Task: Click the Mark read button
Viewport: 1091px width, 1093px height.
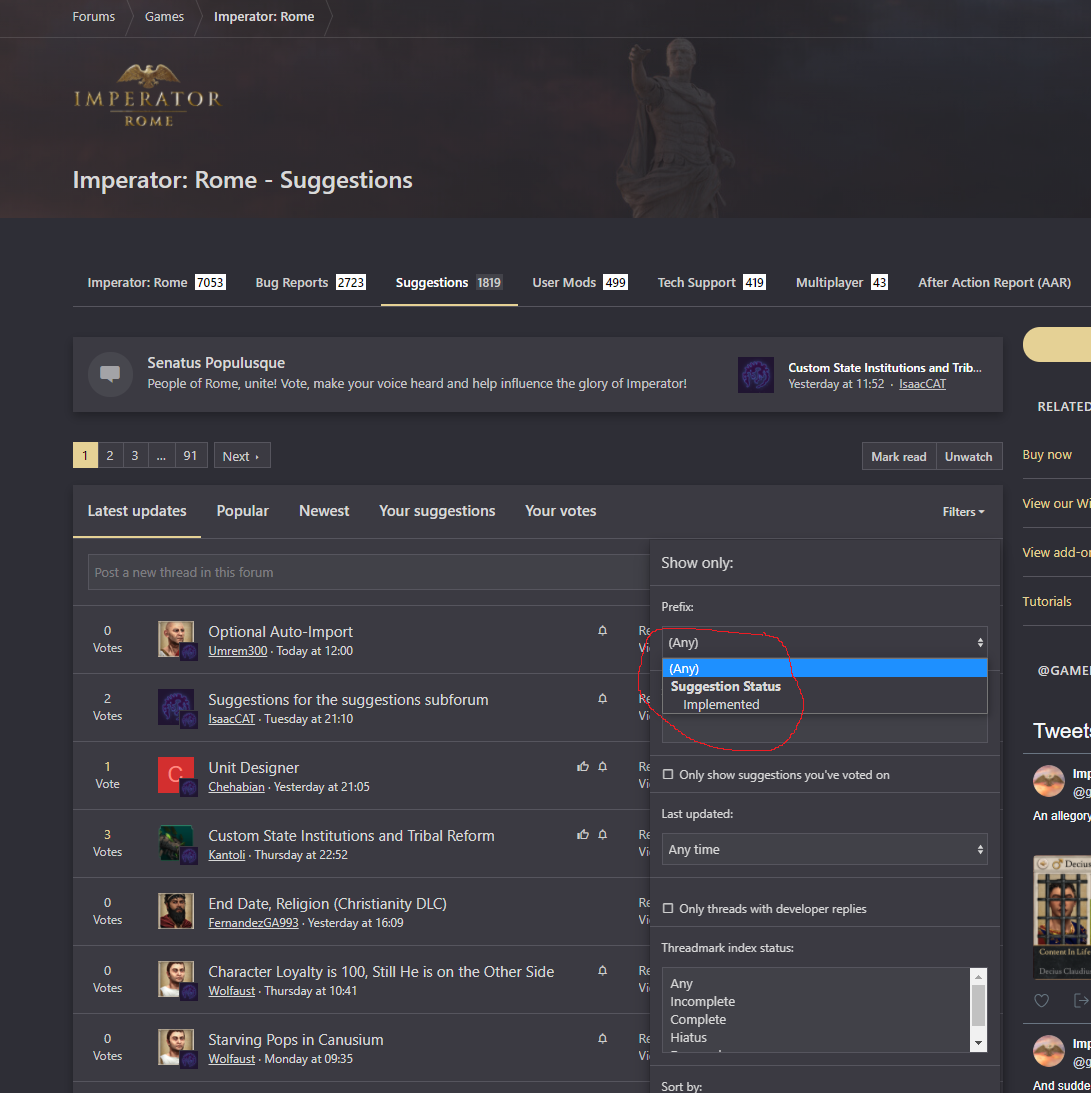Action: tap(898, 455)
